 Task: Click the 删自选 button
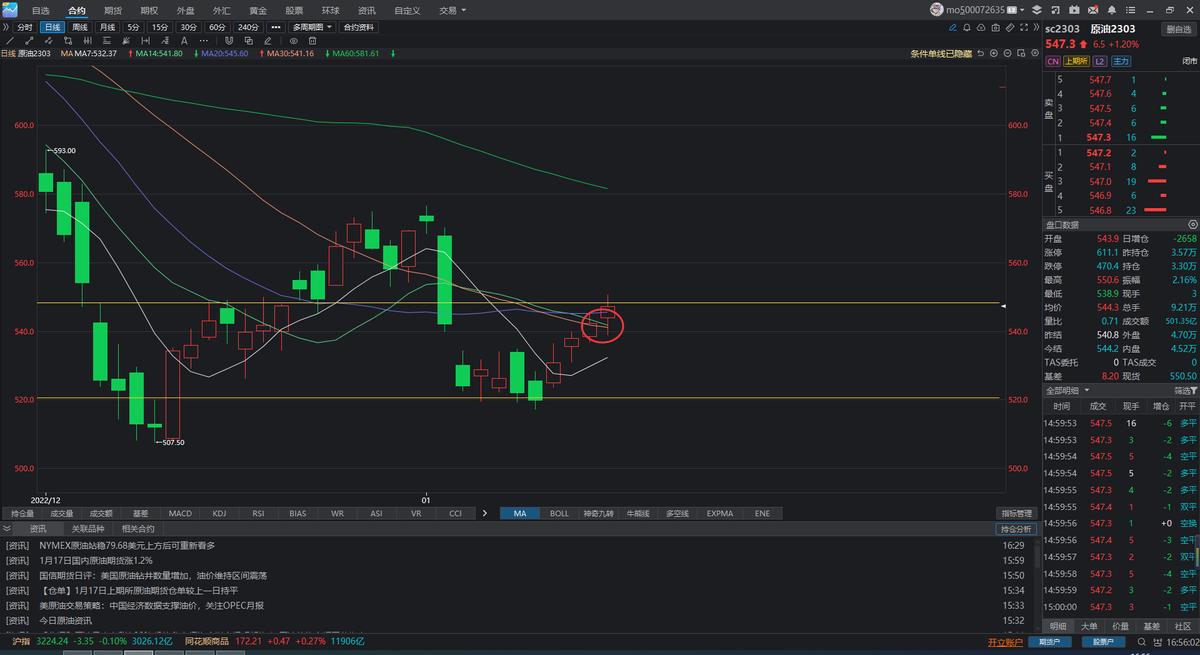coord(1178,29)
